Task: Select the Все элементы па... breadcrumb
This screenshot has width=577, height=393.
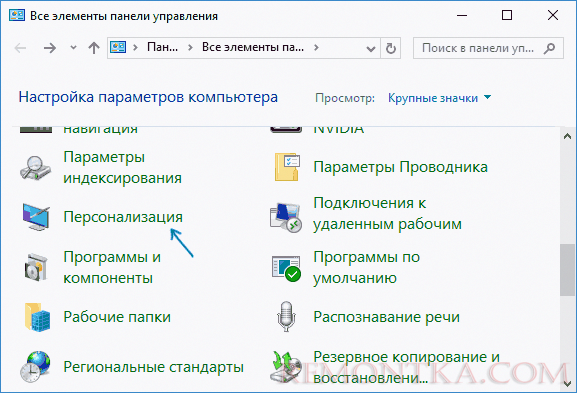Action: [x=253, y=47]
